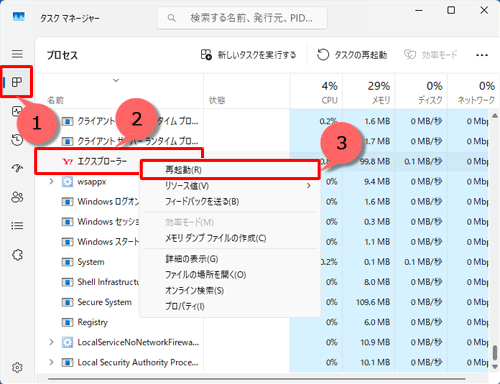Click the horizontal scrollbar at bottom
This screenshot has height=384, width=500.
[257, 379]
